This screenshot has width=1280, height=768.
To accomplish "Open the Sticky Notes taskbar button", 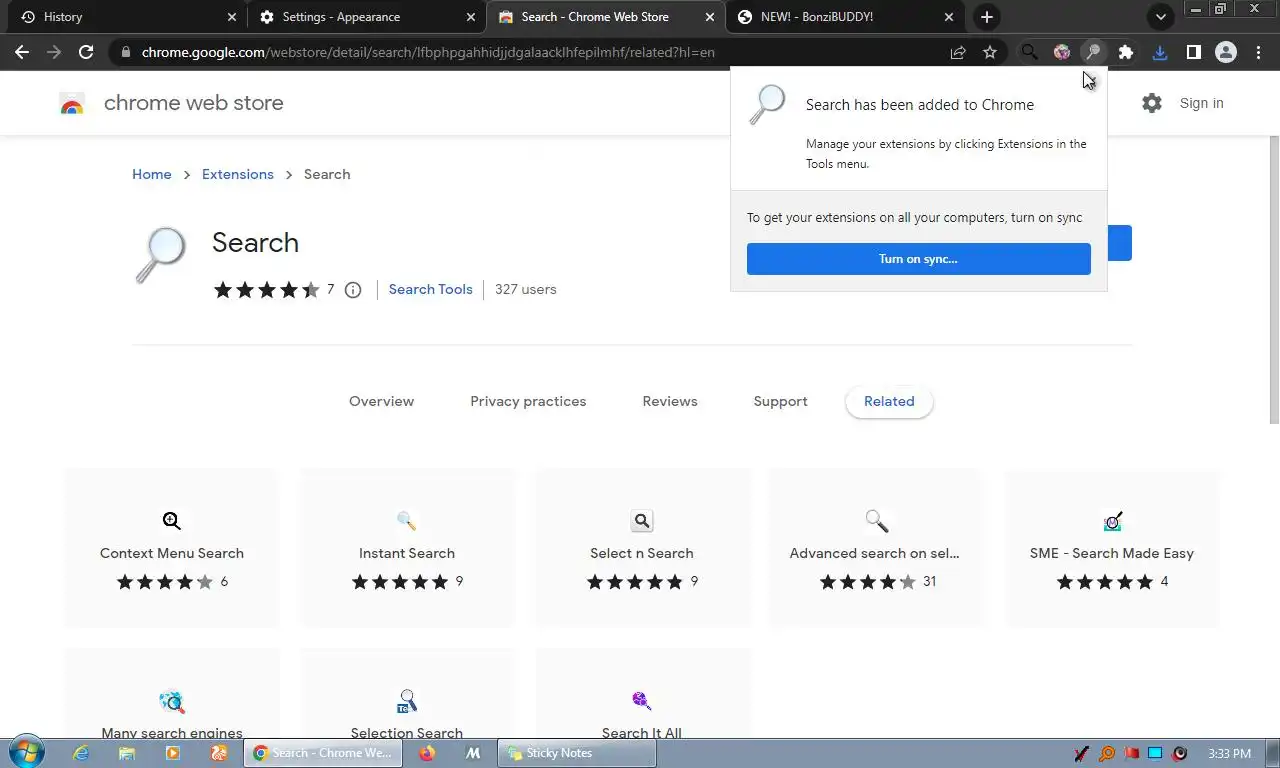I will (x=577, y=753).
